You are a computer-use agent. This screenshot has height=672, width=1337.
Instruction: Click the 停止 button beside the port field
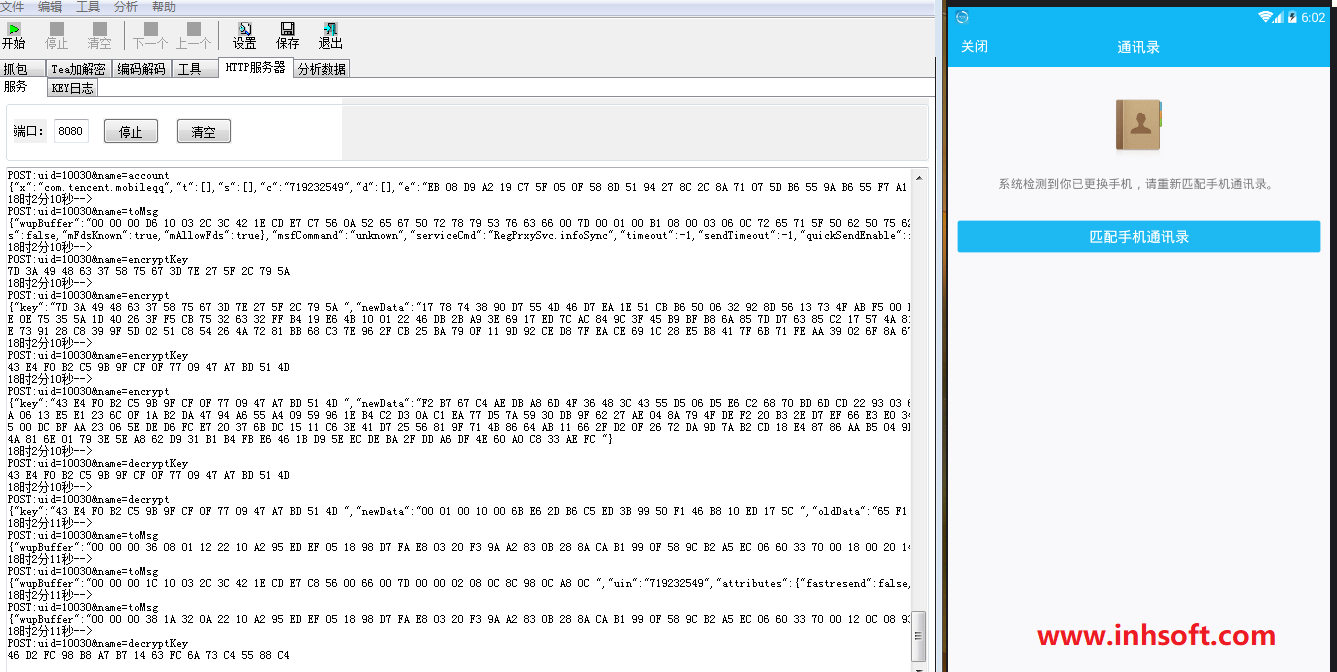click(131, 131)
